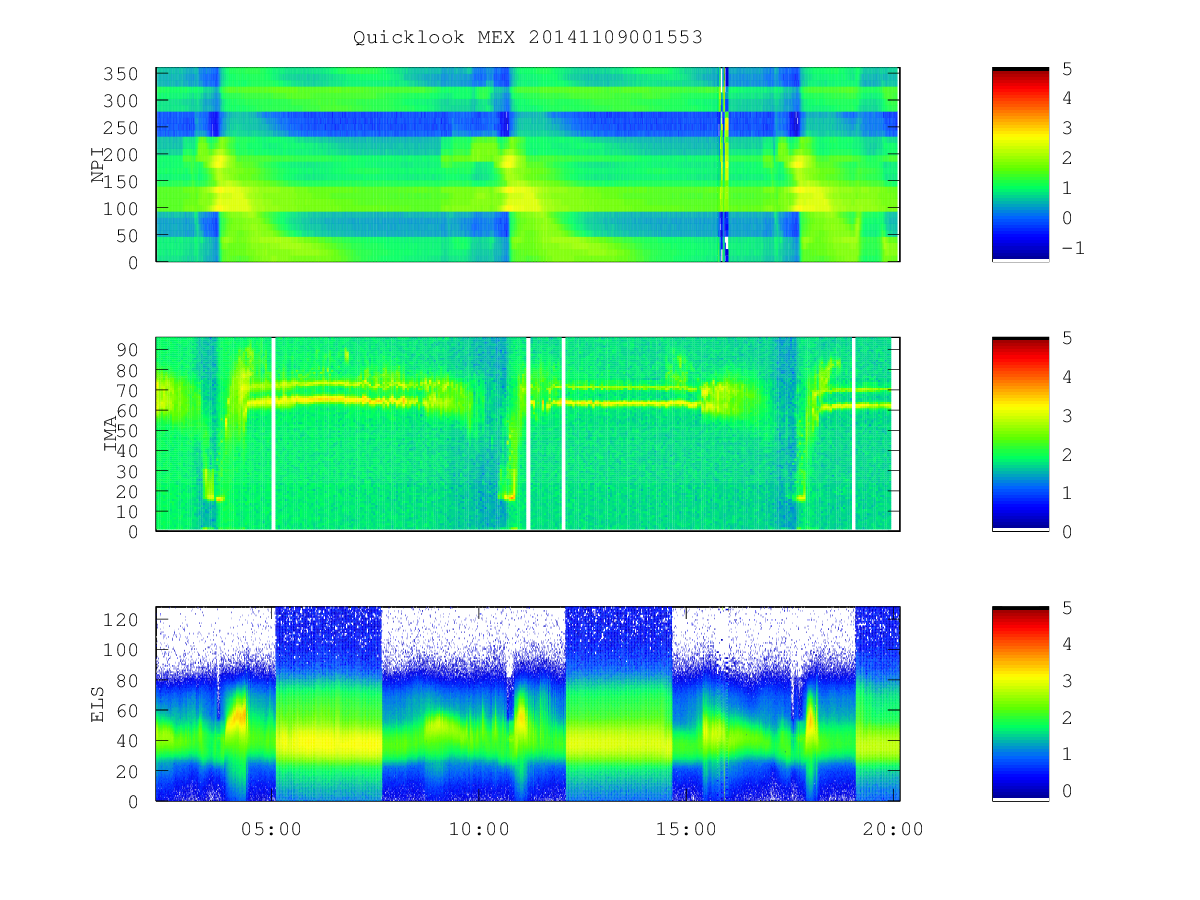Click the 5 label on the NPI colorbar
Viewport: 1200px width, 900px height.
1067,68
